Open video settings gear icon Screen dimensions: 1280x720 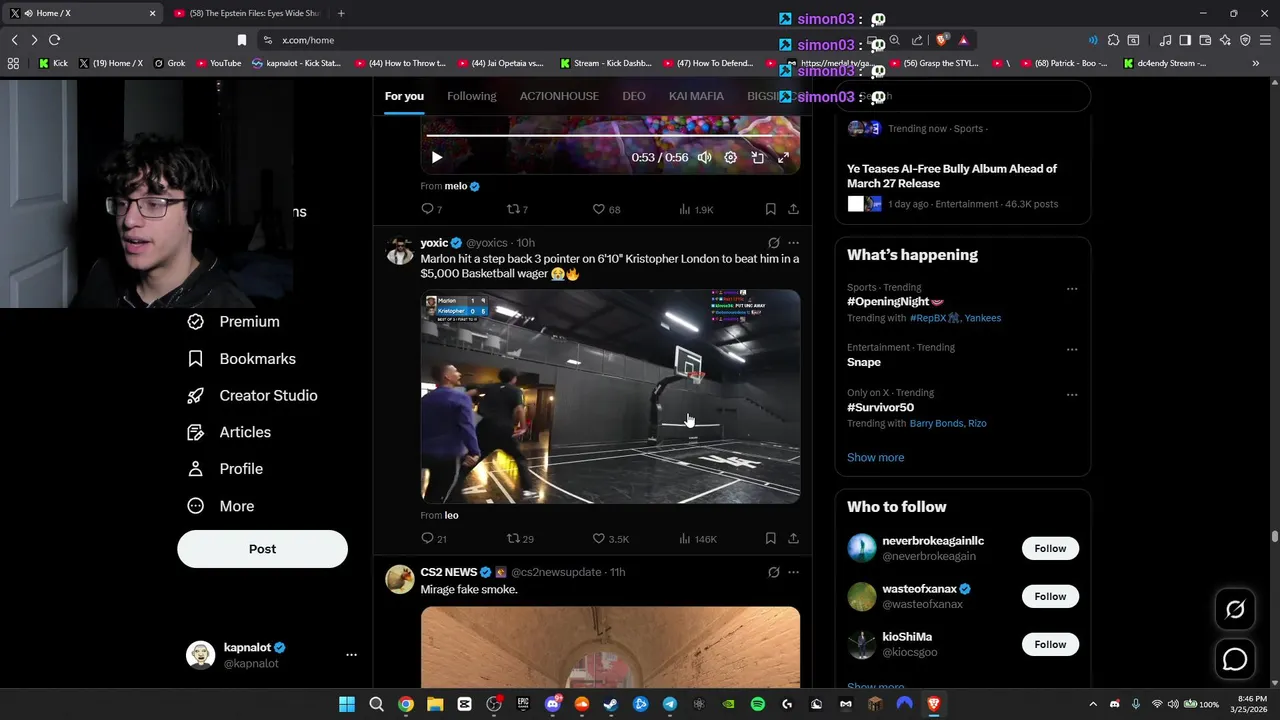[x=730, y=157]
